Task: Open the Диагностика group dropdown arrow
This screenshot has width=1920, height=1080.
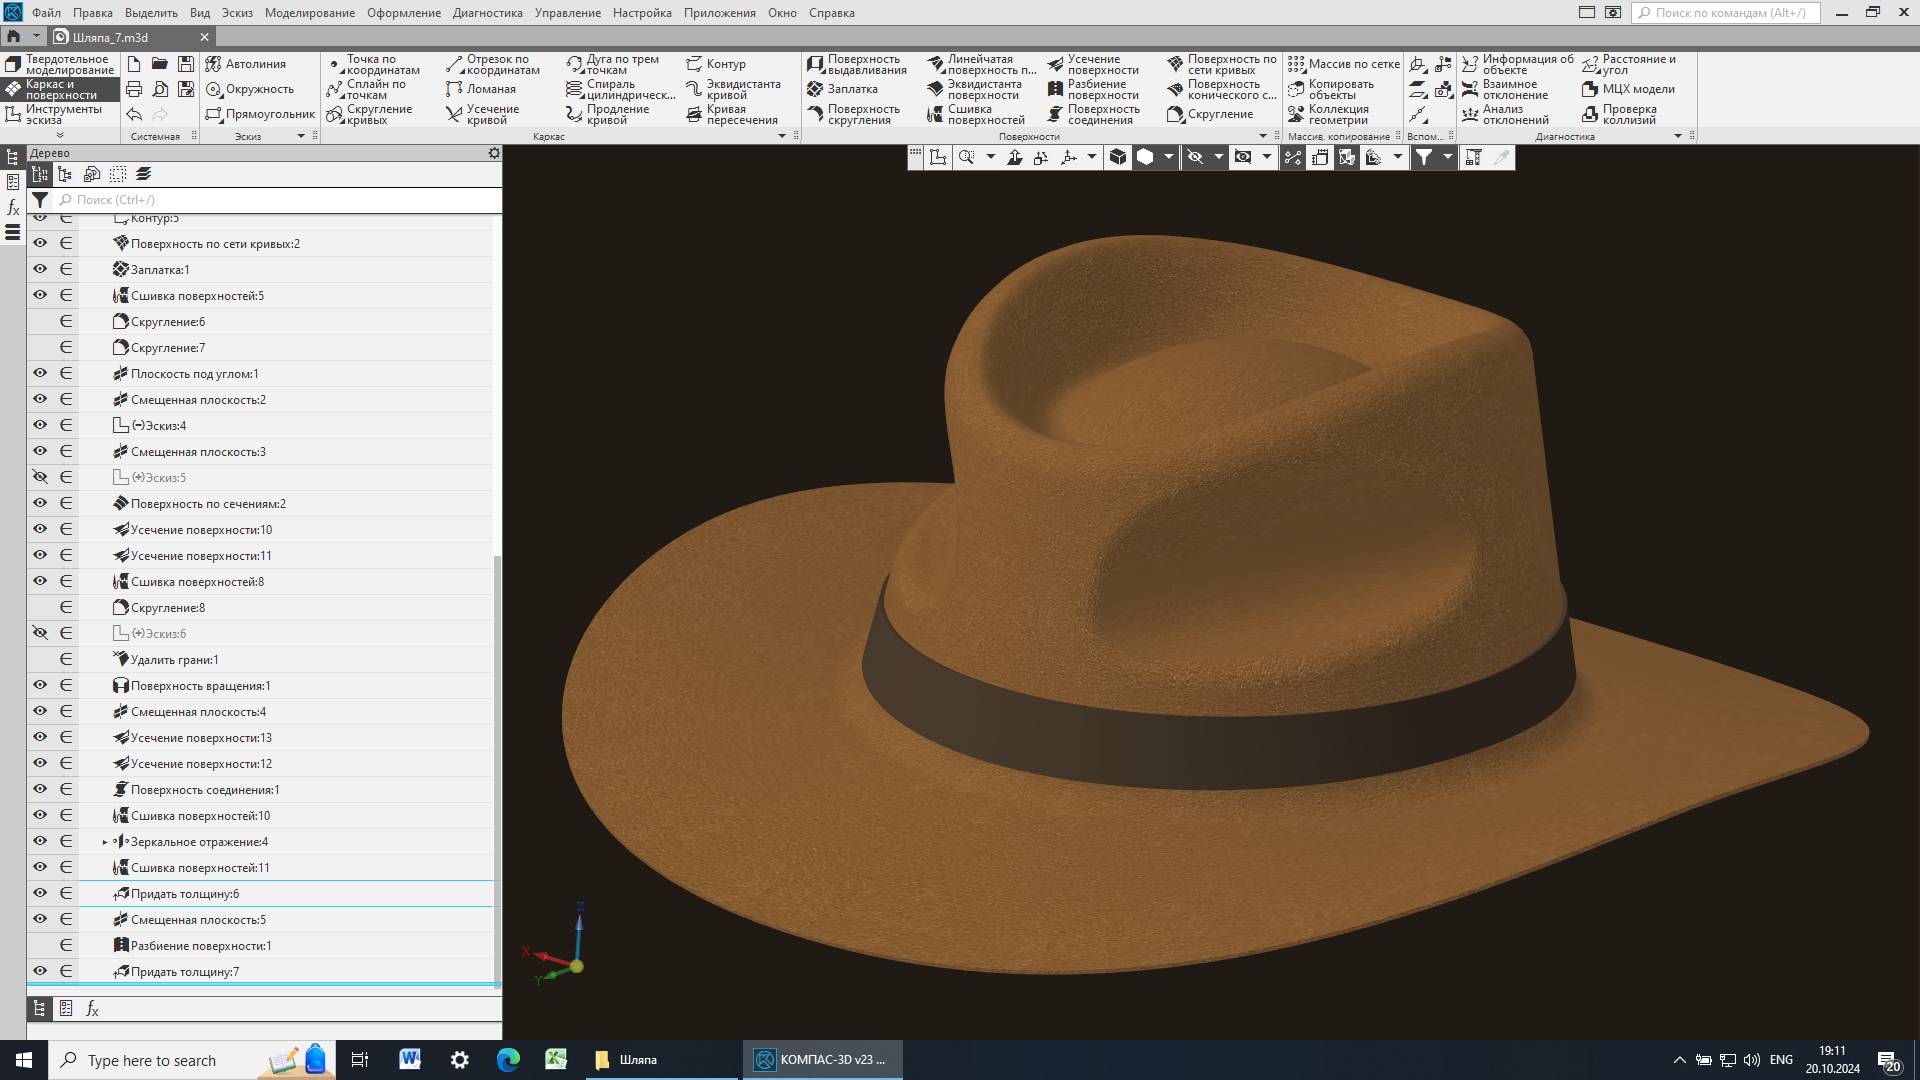Action: pos(1678,136)
